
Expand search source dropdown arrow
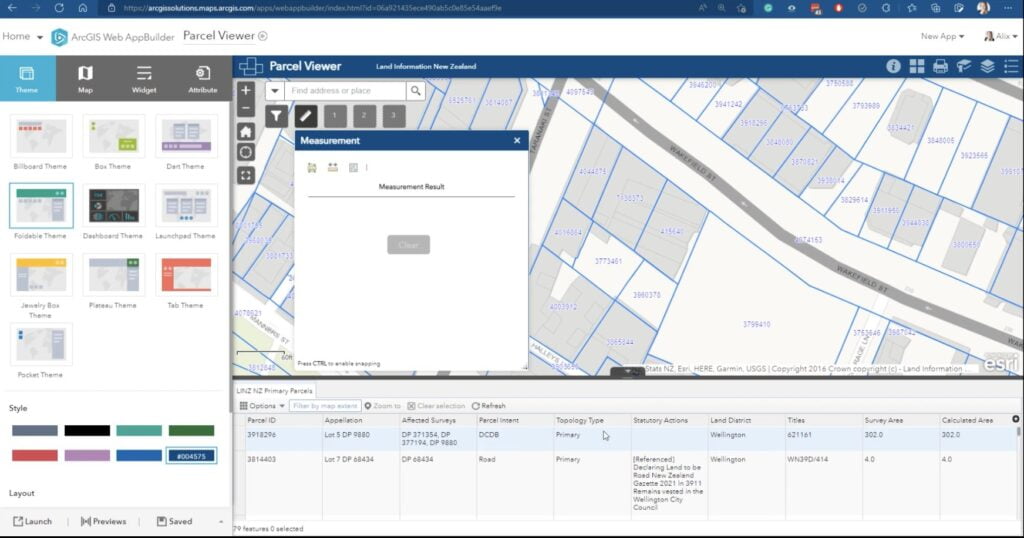(274, 91)
